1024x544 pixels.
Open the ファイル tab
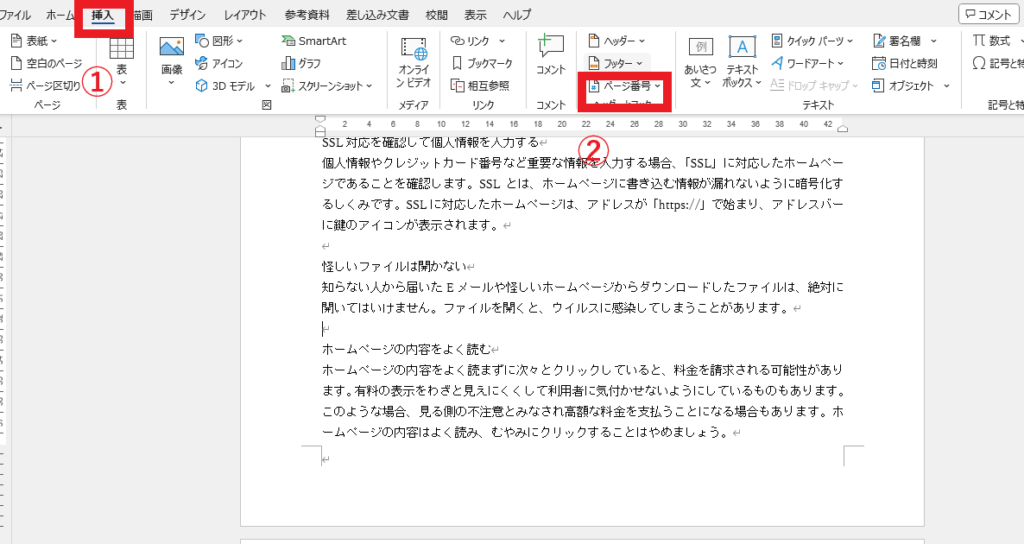(x=15, y=14)
